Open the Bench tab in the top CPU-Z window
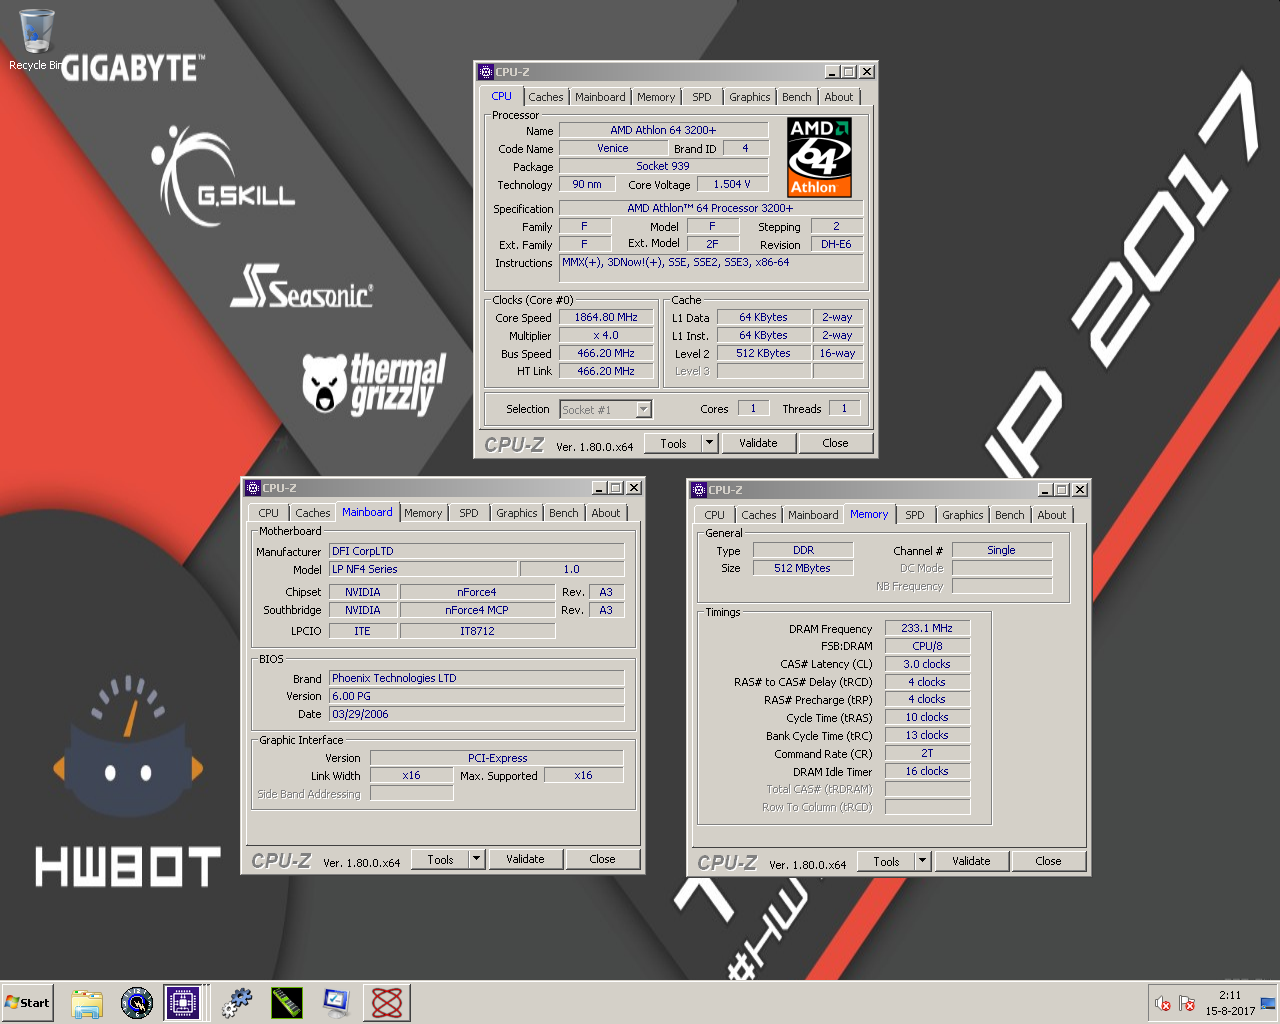1280x1024 pixels. coord(797,97)
